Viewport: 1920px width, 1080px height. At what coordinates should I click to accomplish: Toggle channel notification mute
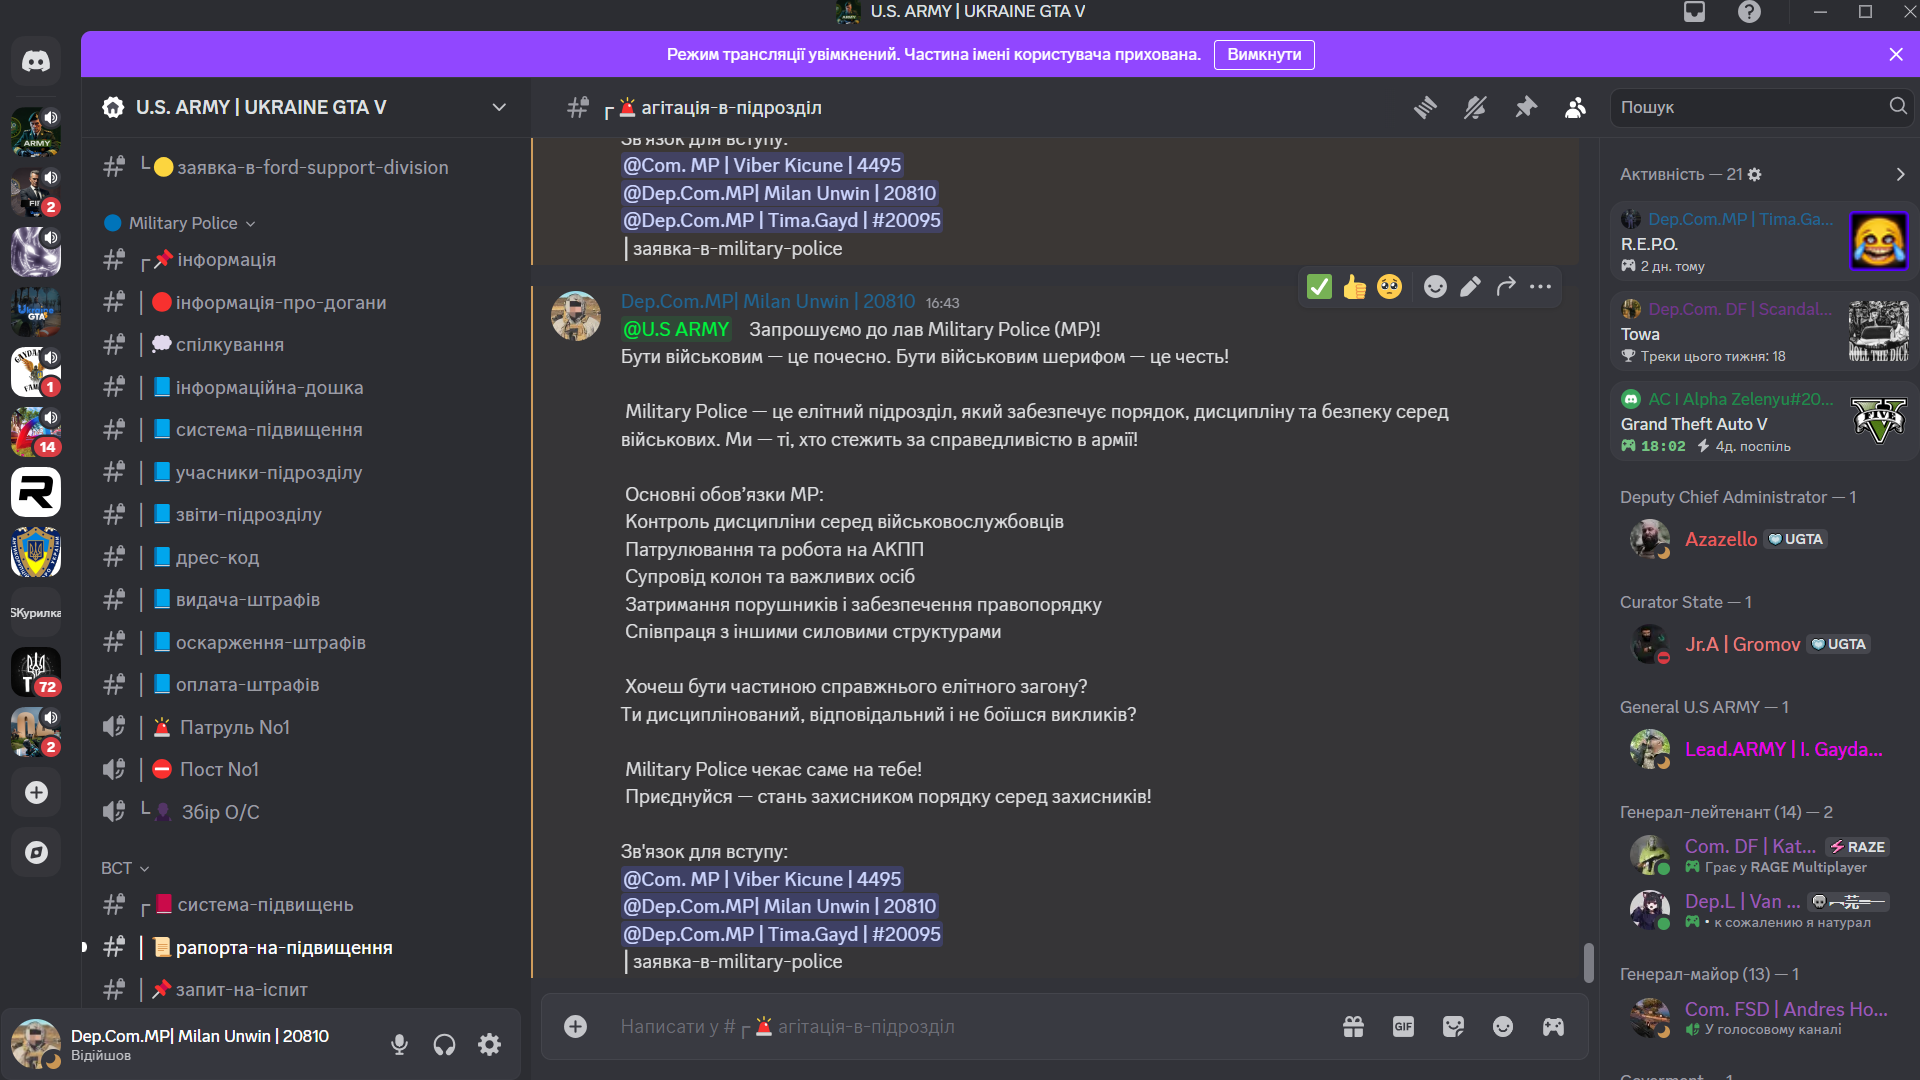(1475, 107)
